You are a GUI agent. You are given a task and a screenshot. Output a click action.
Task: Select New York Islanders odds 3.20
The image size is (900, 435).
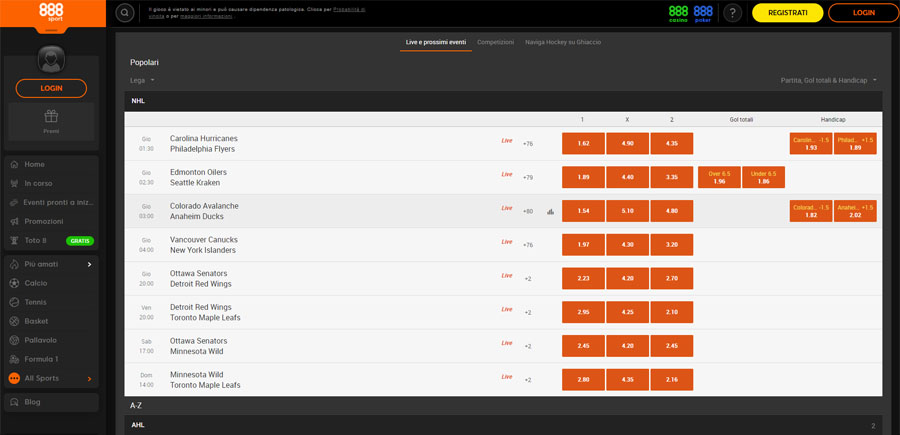click(672, 244)
